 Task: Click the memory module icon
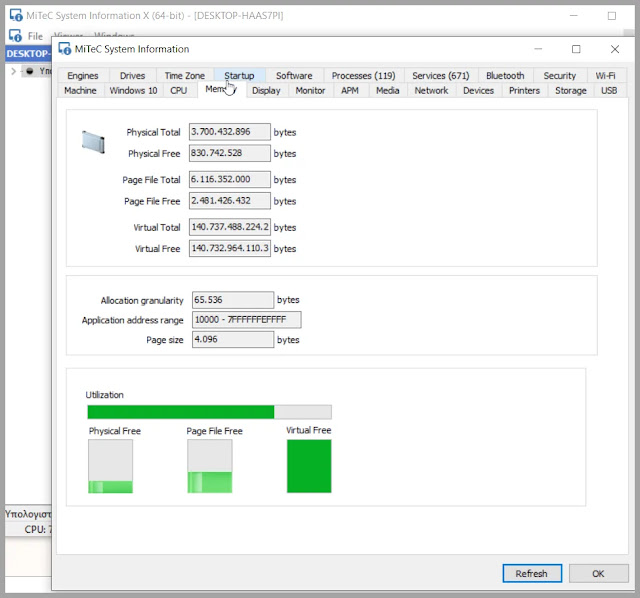coord(93,142)
